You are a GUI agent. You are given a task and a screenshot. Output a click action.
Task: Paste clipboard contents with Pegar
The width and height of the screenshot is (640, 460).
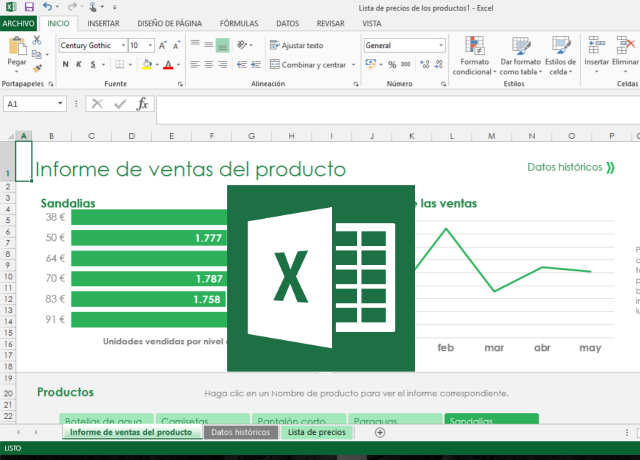point(17,52)
